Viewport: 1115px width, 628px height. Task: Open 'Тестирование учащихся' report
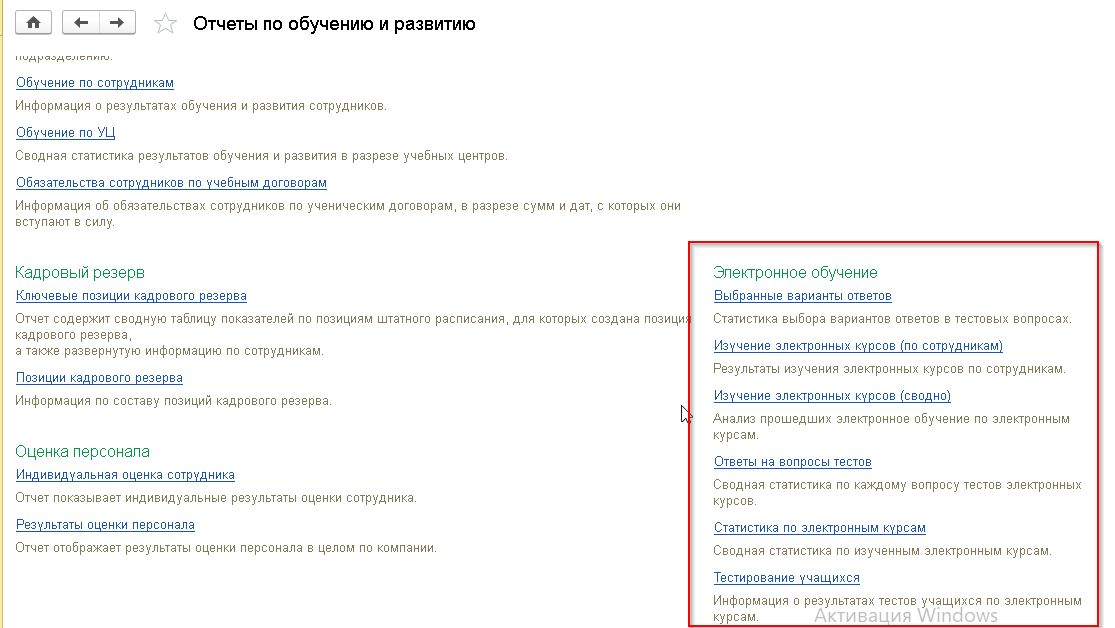click(x=786, y=578)
